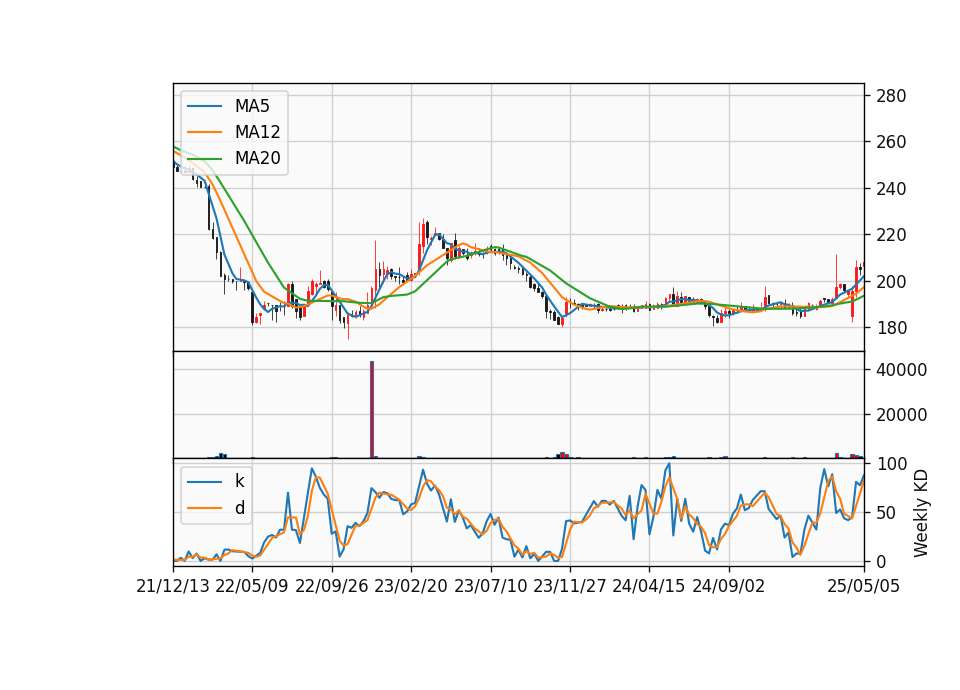Click the MA20 legend entry
Image resolution: width=960 pixels, height=690 pixels.
[234, 158]
